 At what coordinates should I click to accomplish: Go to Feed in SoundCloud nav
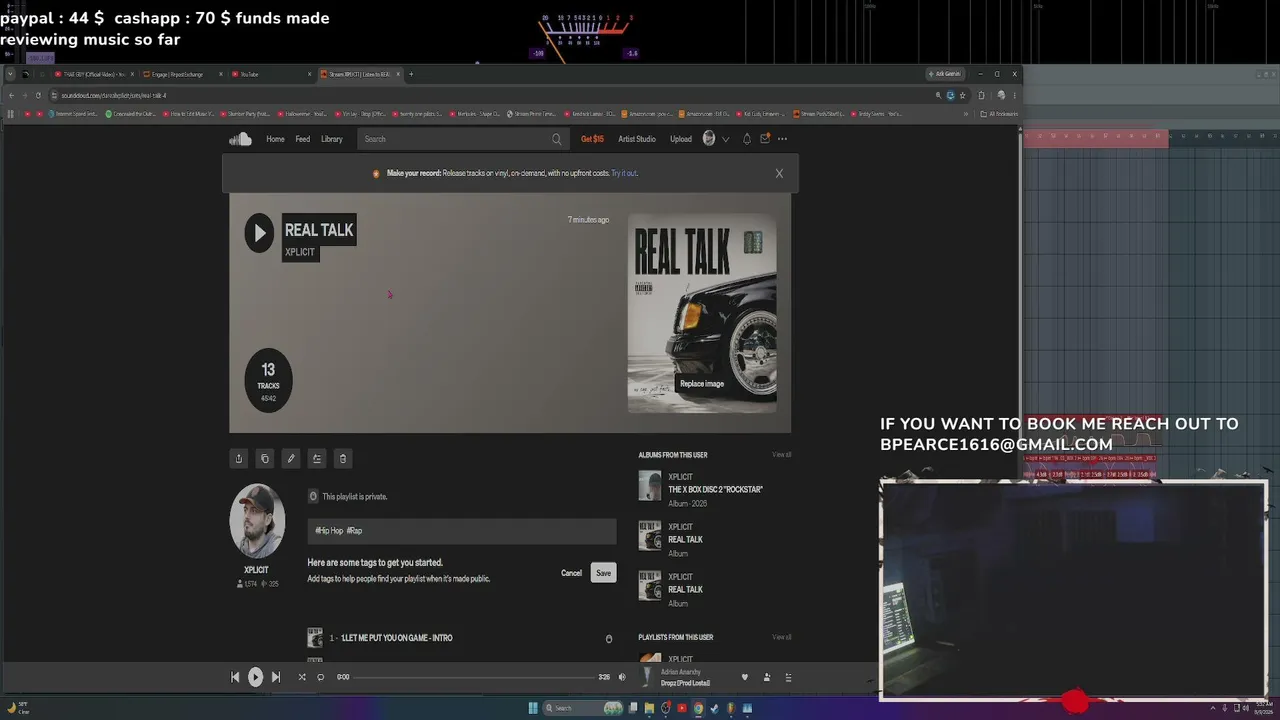302,139
